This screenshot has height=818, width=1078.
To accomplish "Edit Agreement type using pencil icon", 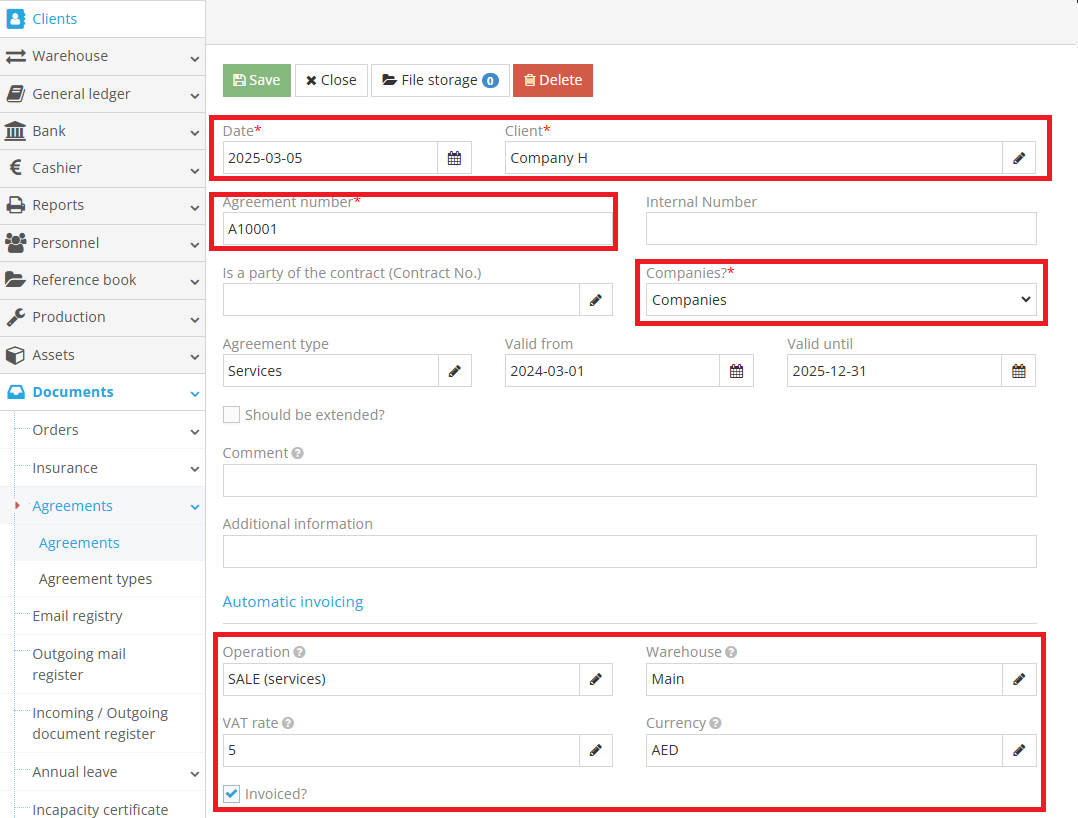I will [x=454, y=371].
